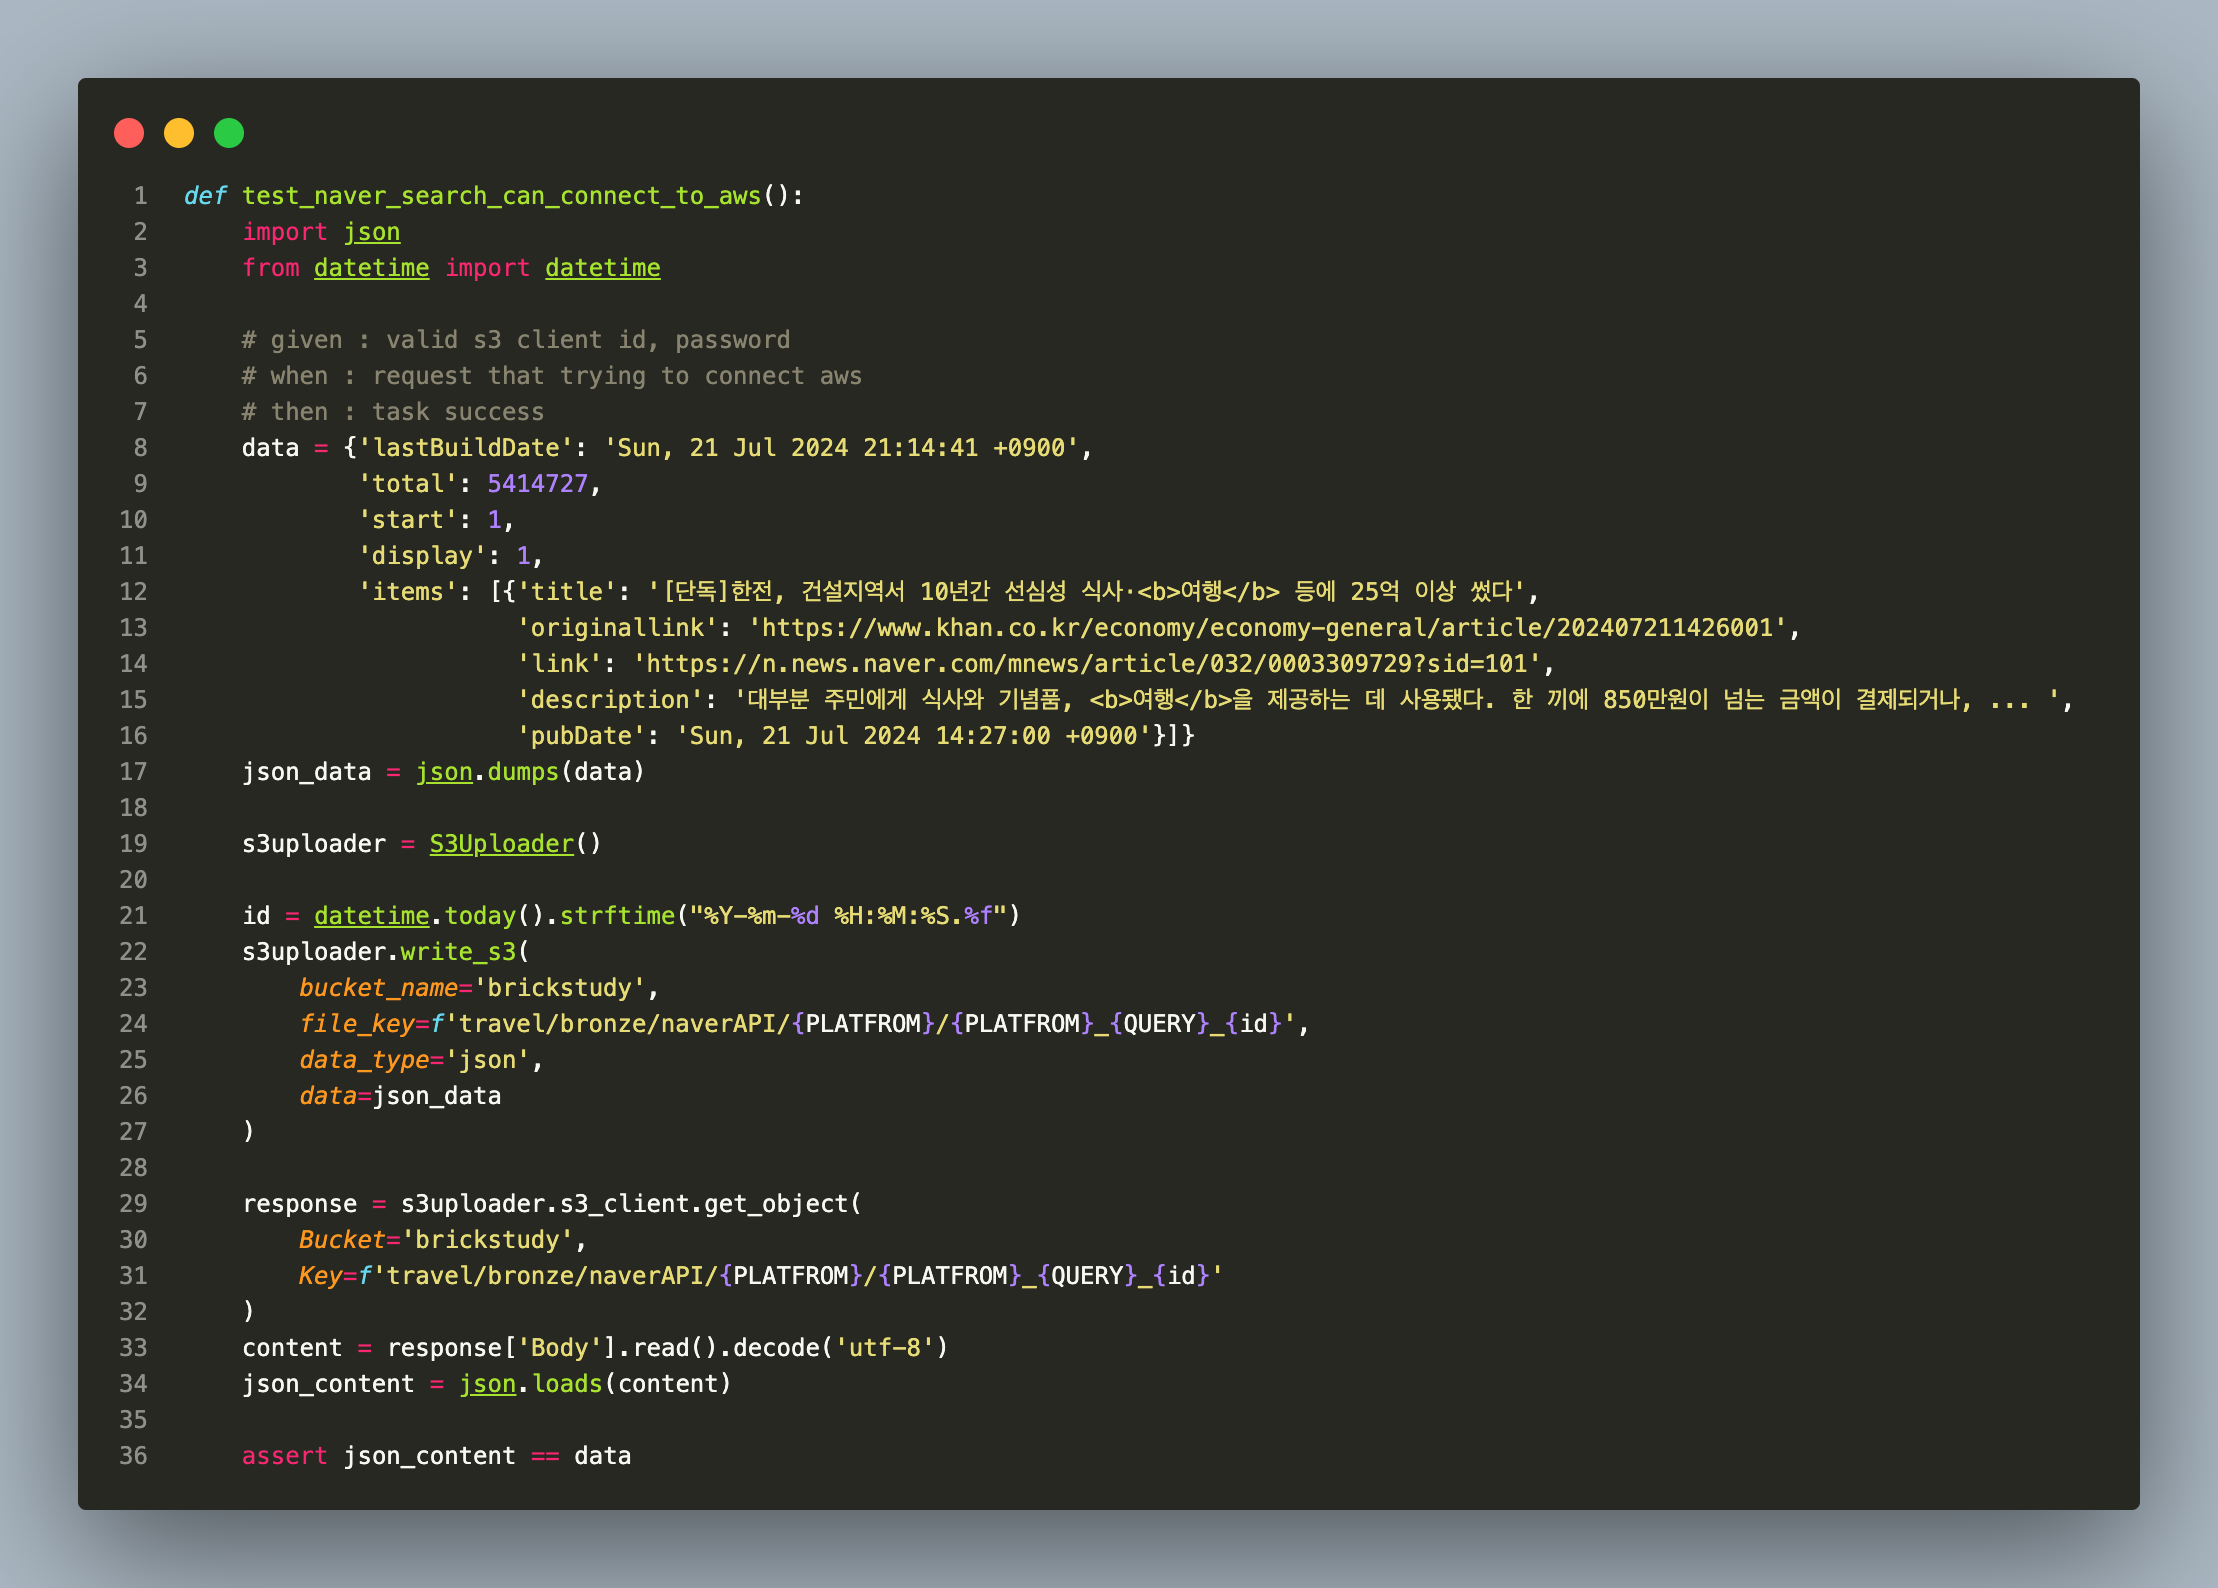
Task: Click the write_s3 method name
Action: pos(457,952)
